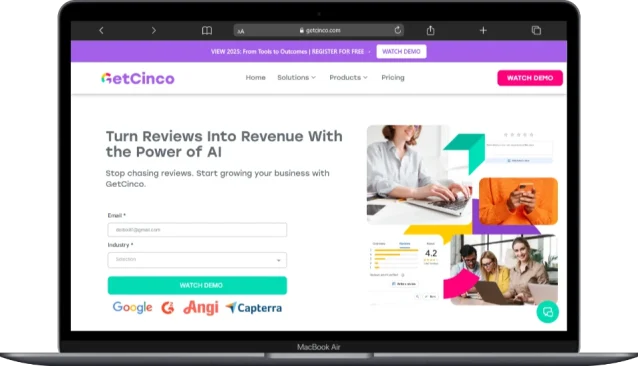The width and height of the screenshot is (638, 366).
Task: Open the REGISTER FOR FREE banner link
Action: click(x=338, y=52)
